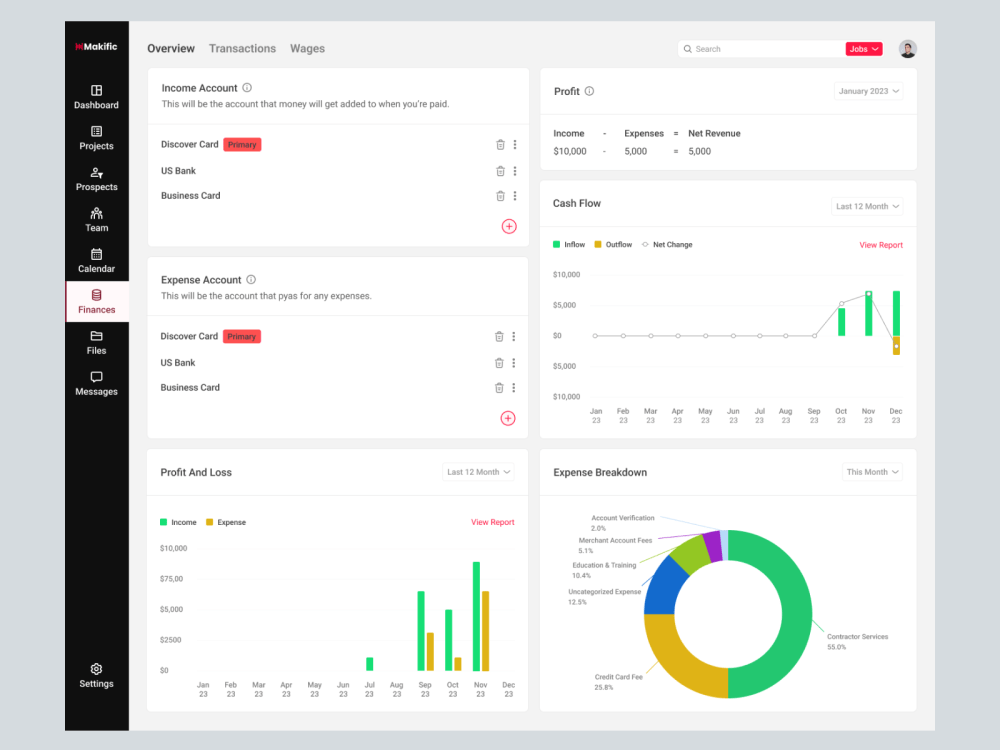1000x750 pixels.
Task: Open Messages in sidebar
Action: coord(96,383)
